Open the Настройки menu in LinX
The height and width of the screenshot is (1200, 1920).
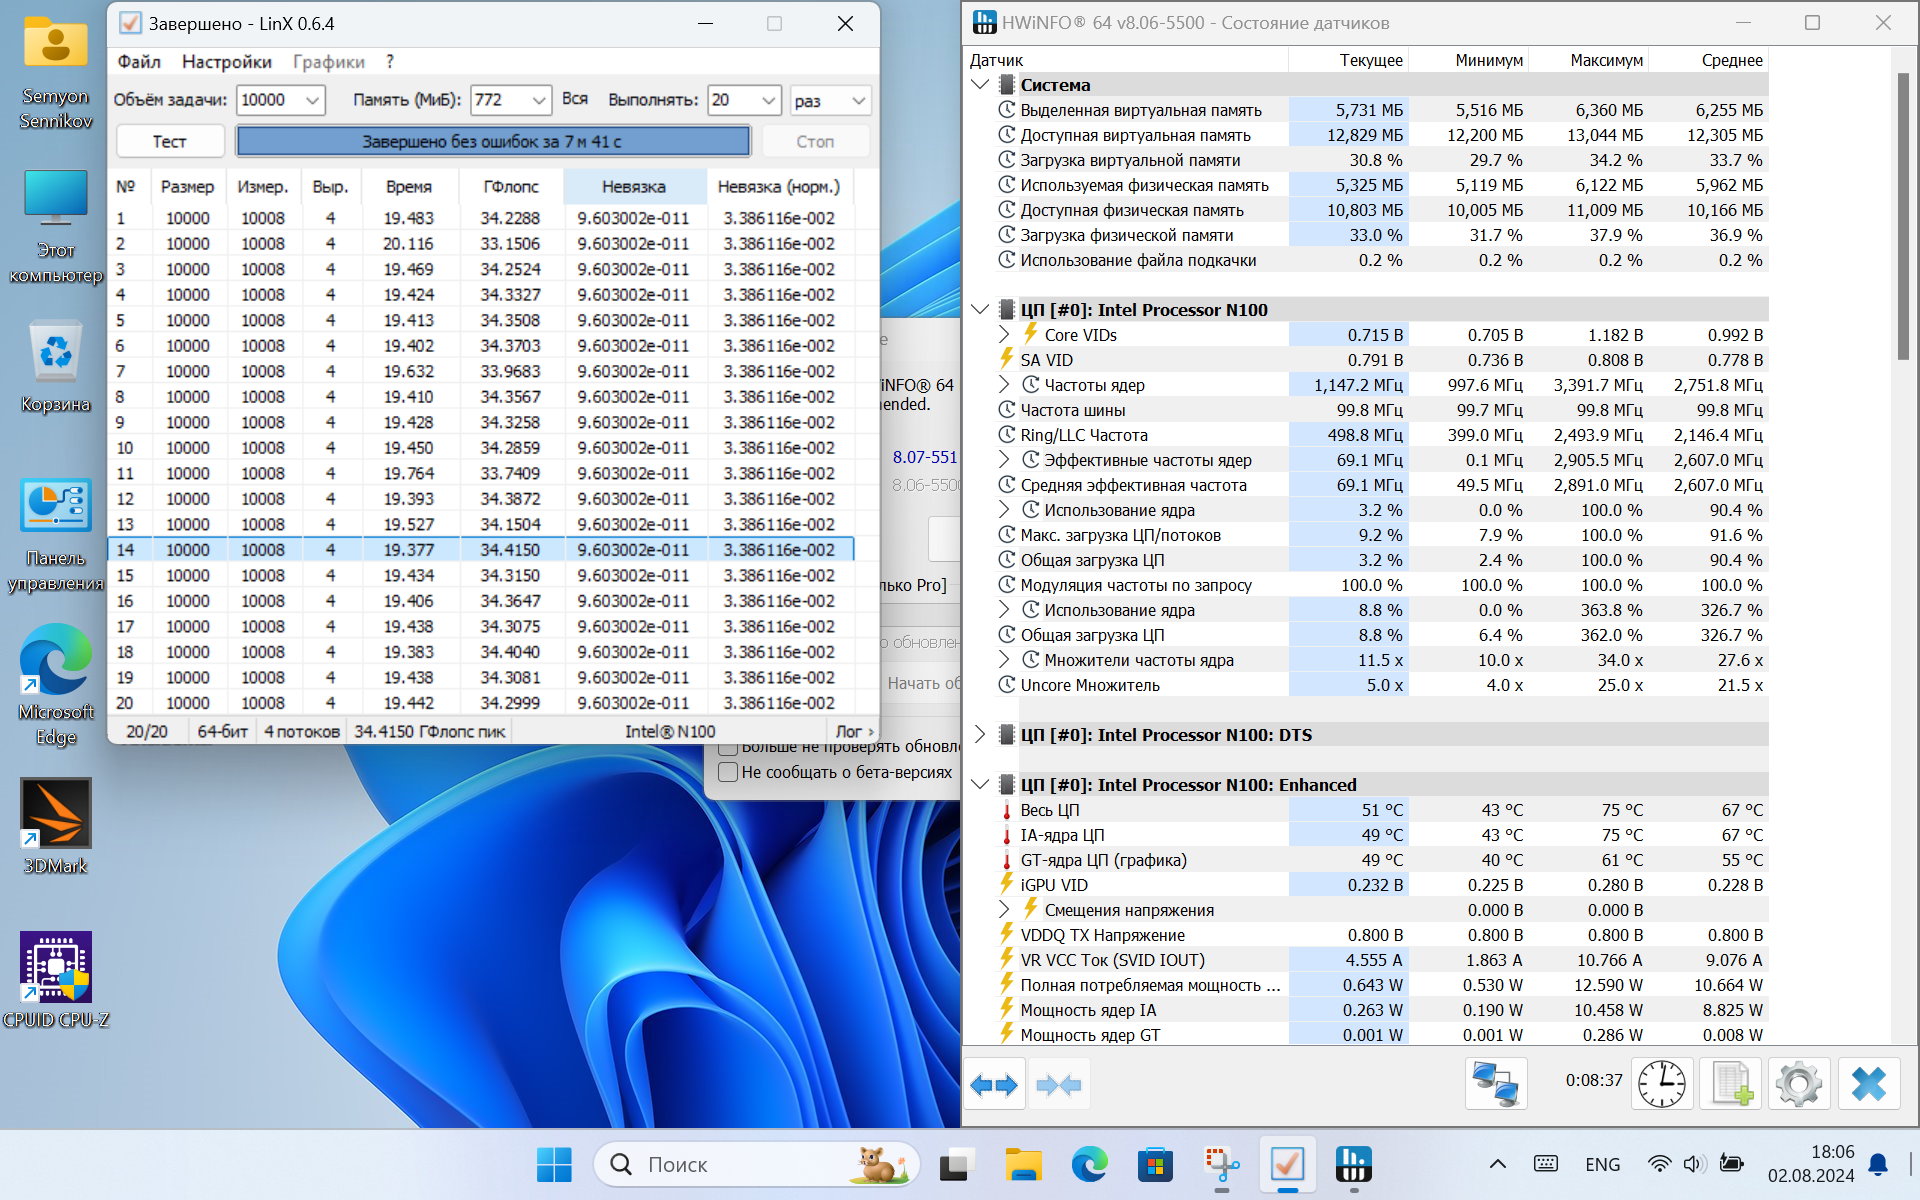226,62
